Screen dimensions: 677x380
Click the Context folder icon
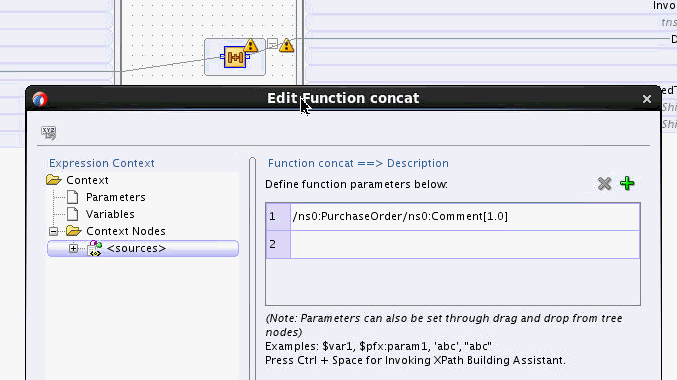pos(54,180)
